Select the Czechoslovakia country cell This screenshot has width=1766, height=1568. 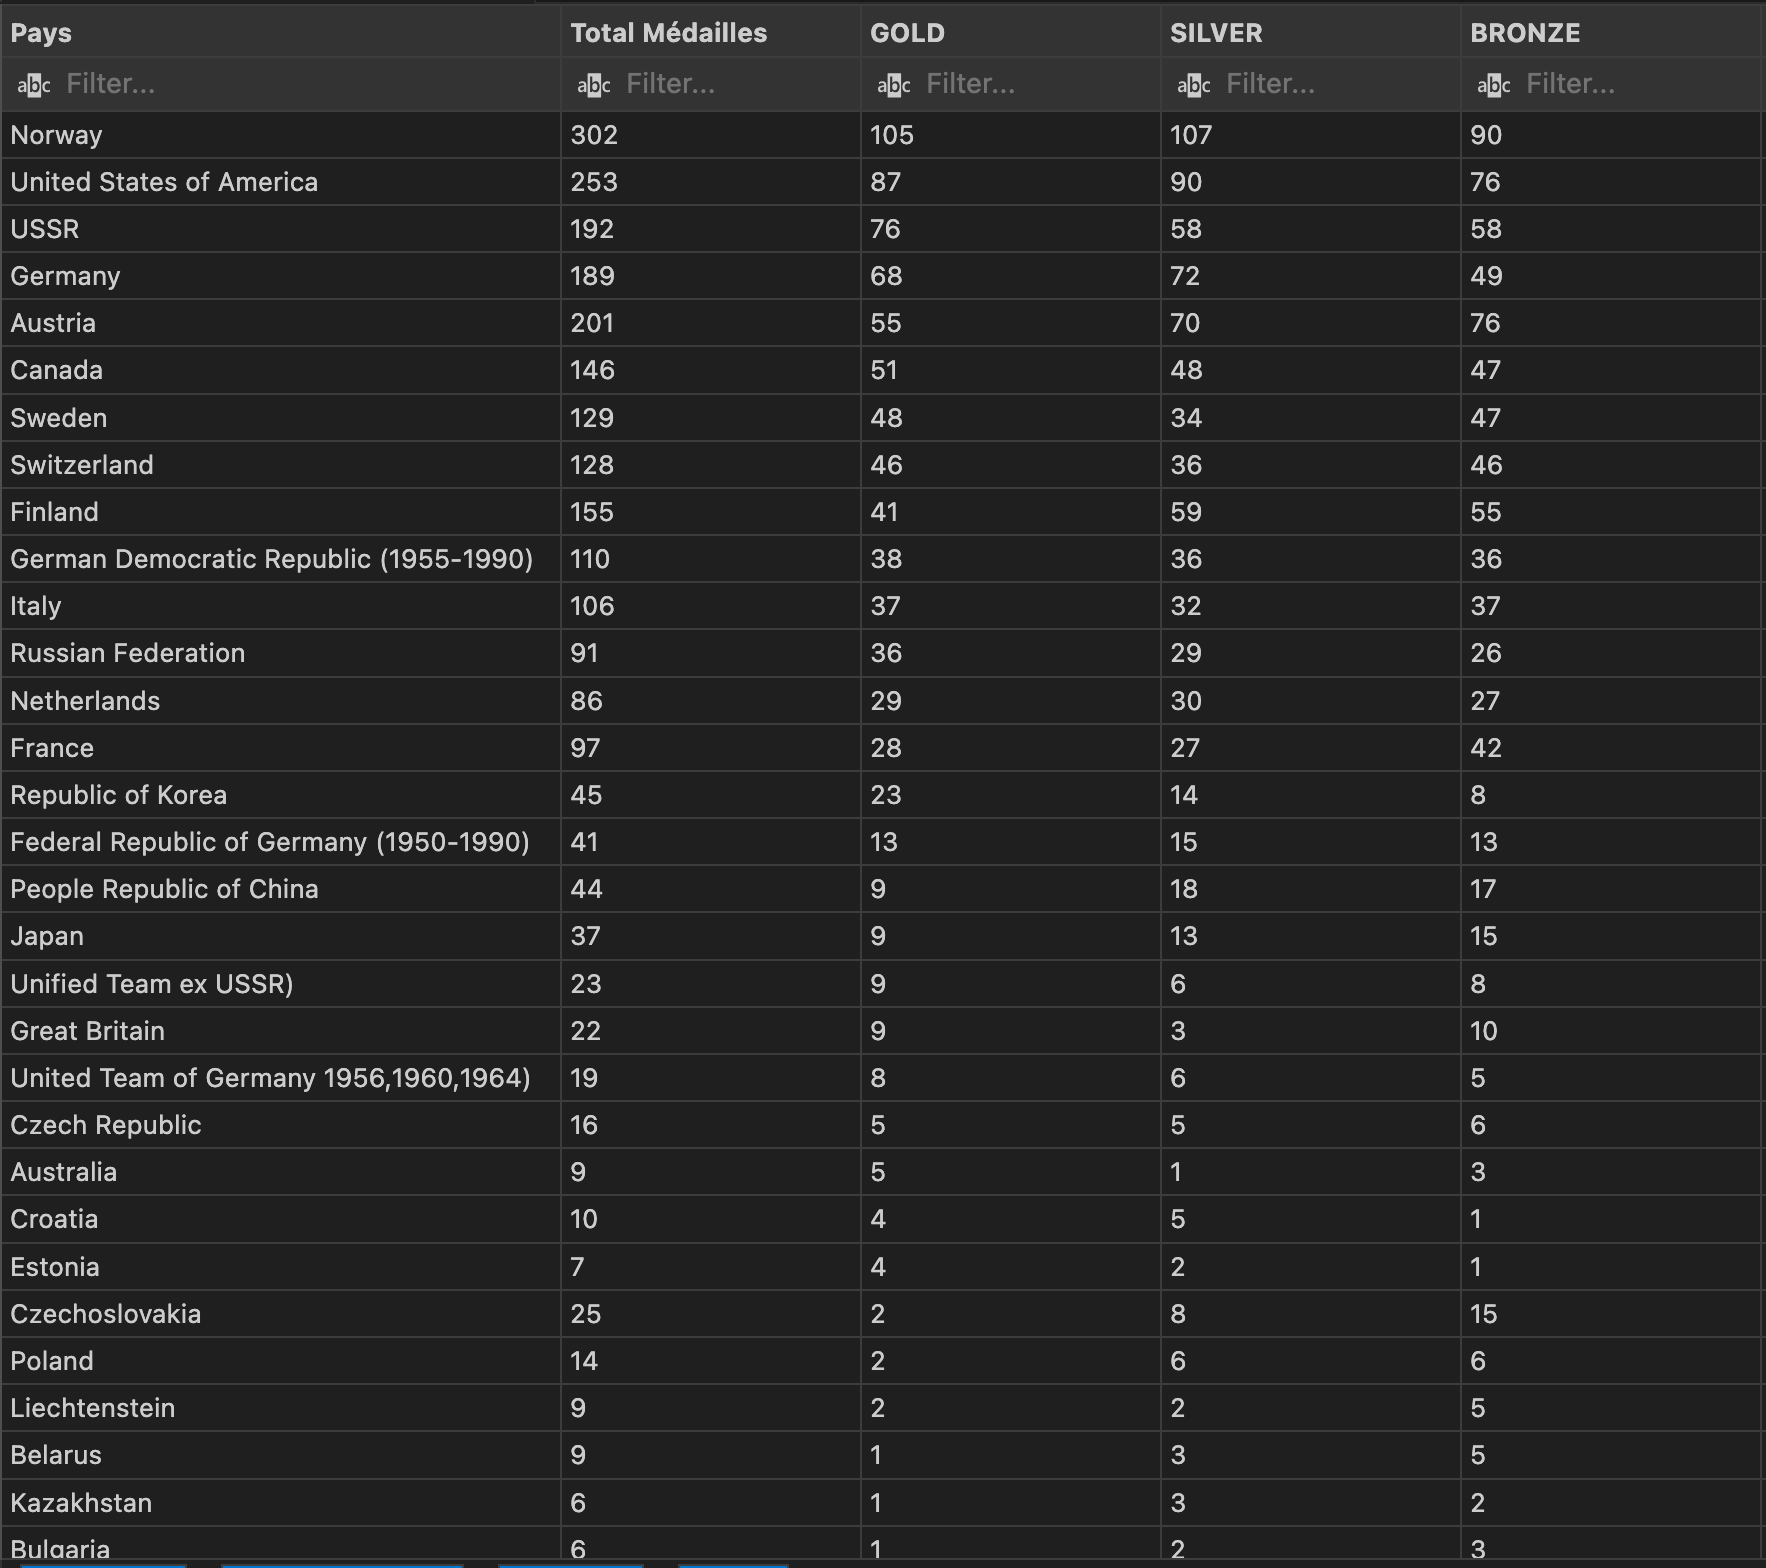tap(280, 1314)
